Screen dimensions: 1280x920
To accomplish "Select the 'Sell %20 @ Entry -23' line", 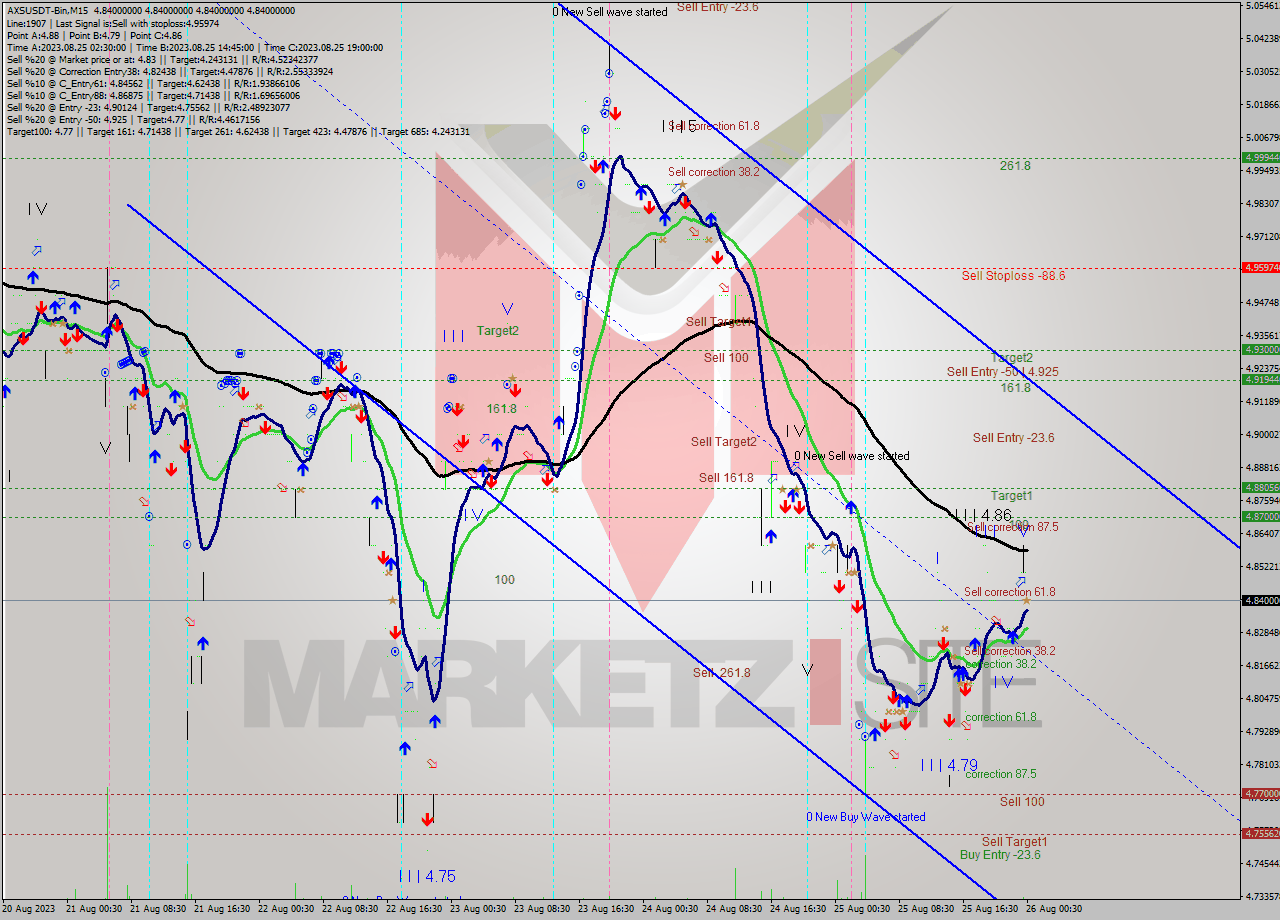I will point(148,107).
